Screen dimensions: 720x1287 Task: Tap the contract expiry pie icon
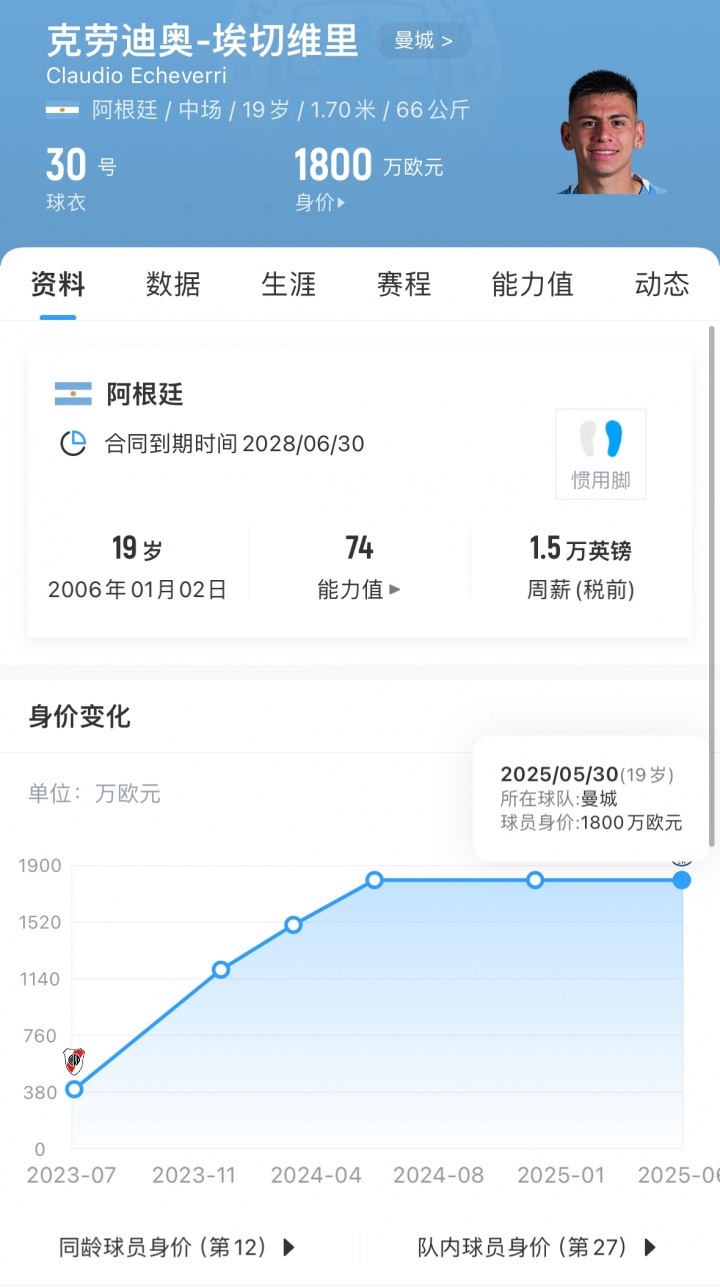coord(73,443)
